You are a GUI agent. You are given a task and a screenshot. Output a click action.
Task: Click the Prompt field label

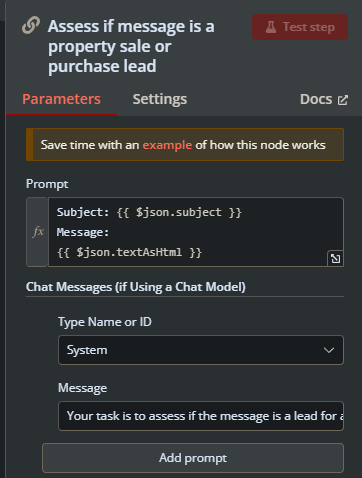click(47, 184)
